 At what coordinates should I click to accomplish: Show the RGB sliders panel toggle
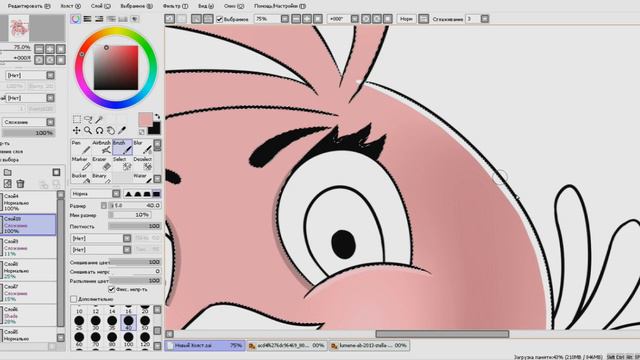pos(87,19)
